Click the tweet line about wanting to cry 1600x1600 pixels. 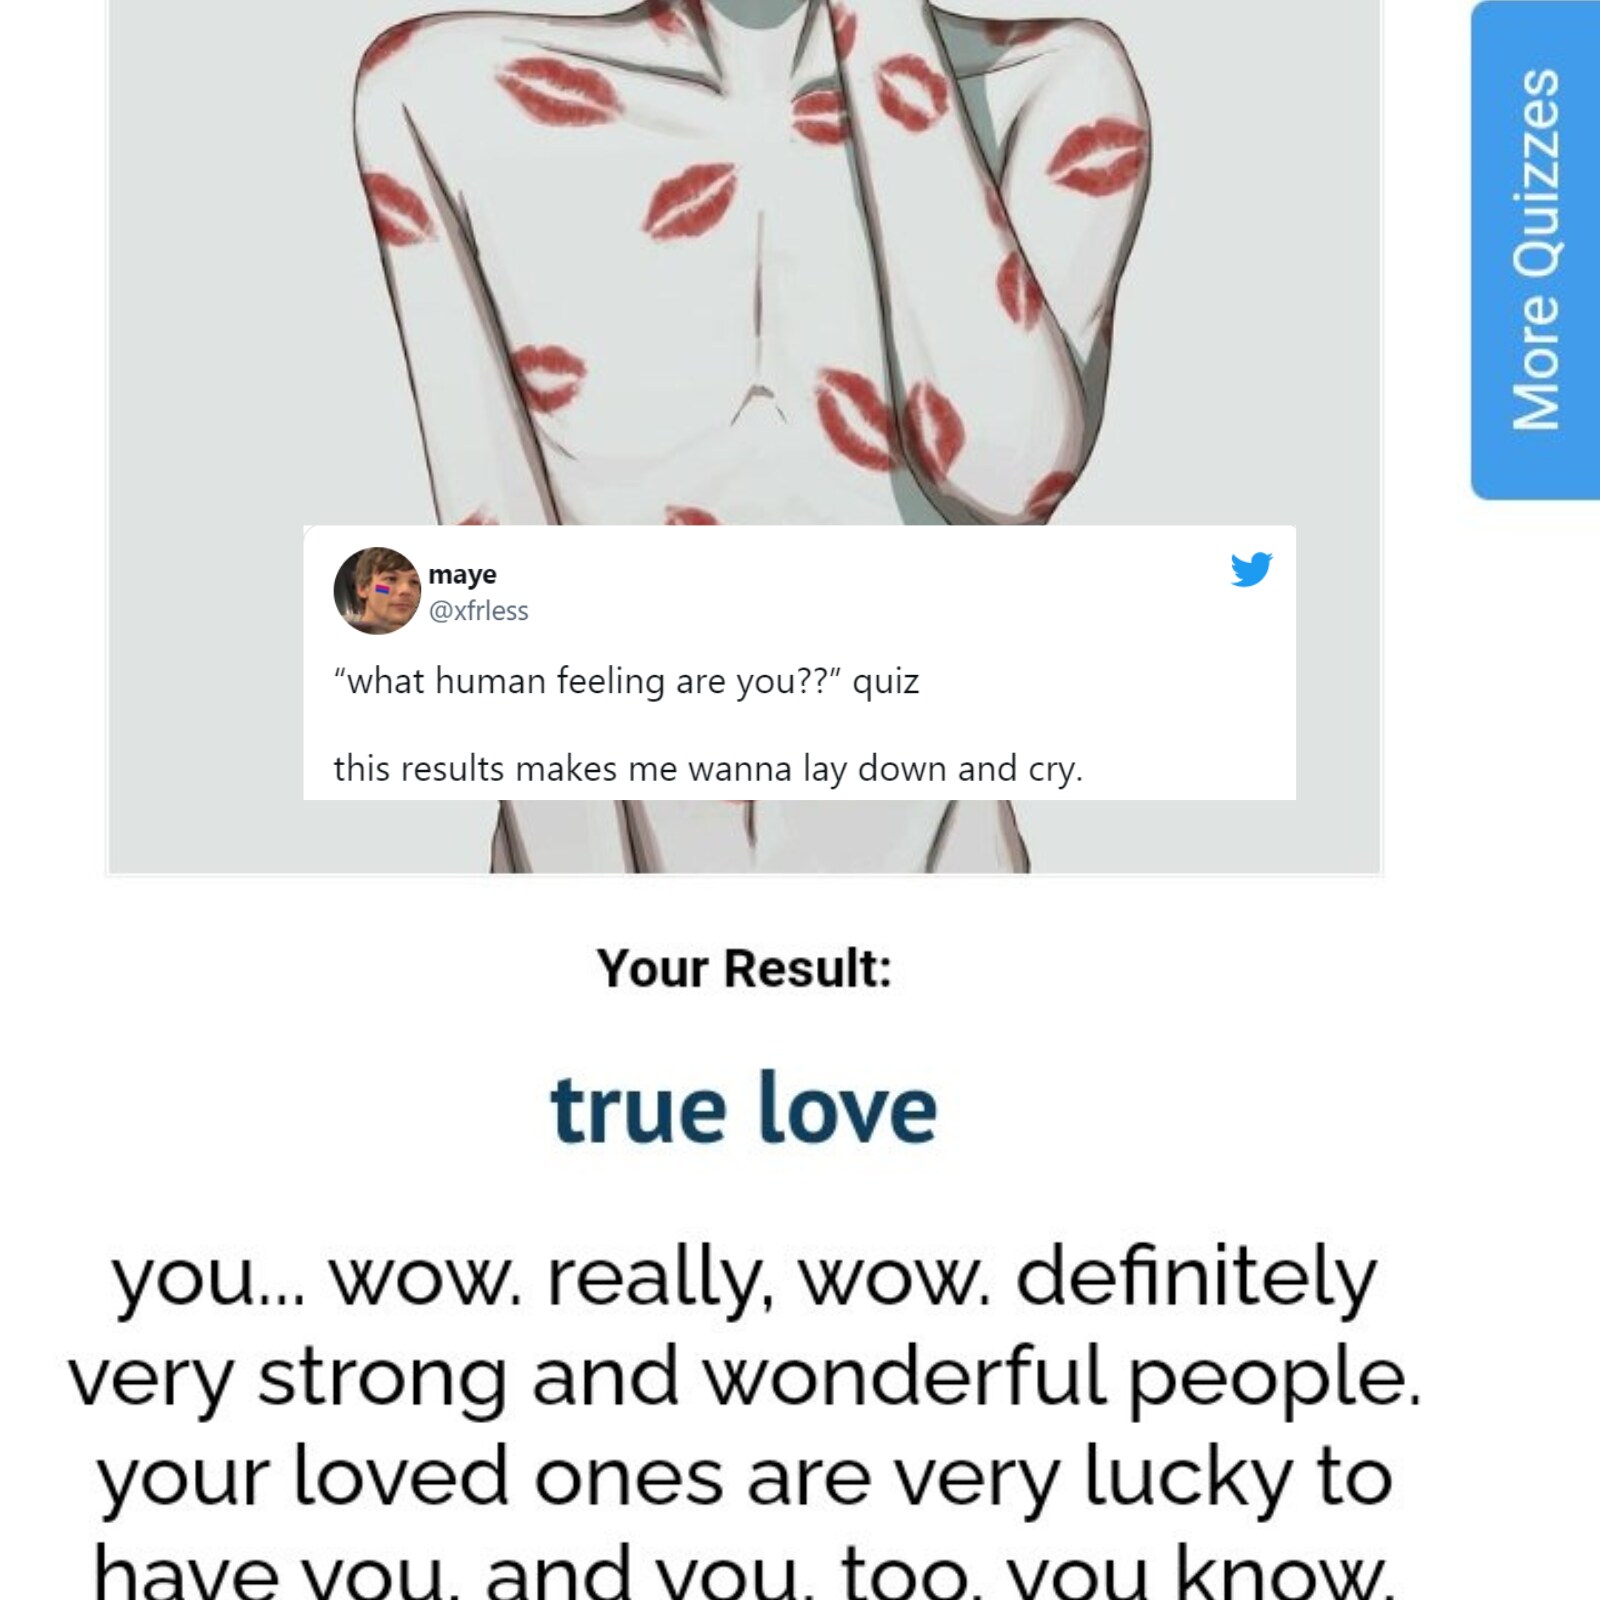click(x=708, y=769)
